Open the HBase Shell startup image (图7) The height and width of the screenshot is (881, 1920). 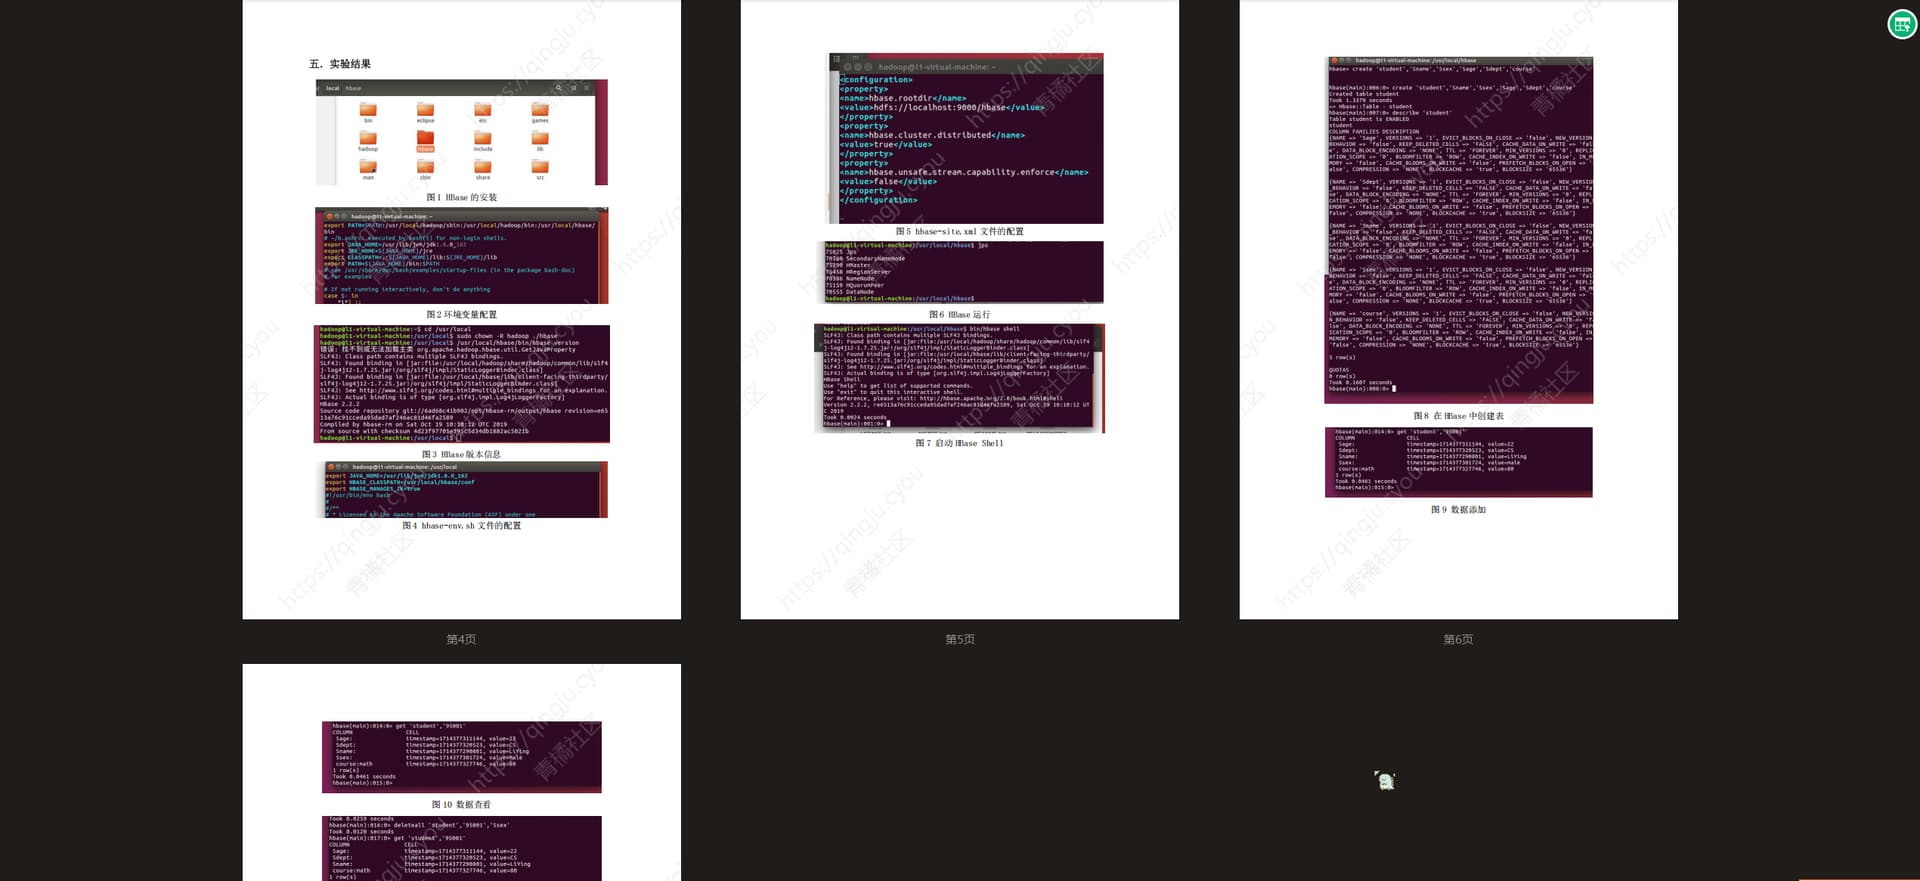pyautogui.click(x=959, y=378)
